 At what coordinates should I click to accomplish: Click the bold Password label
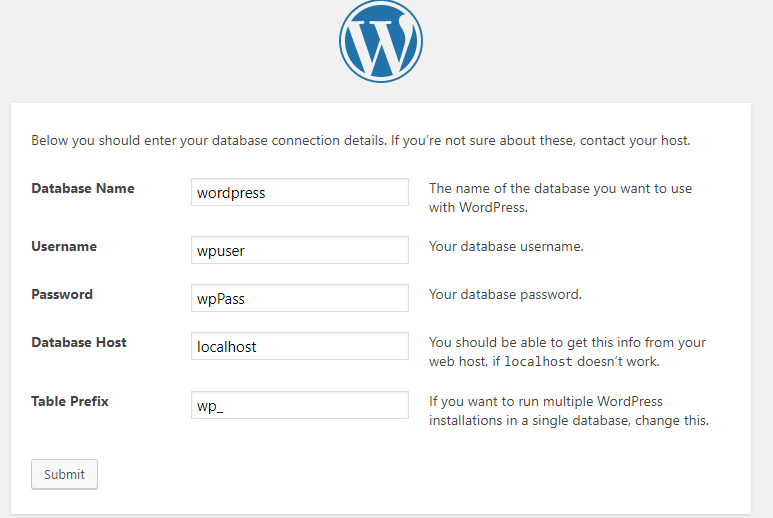pyautogui.click(x=62, y=294)
